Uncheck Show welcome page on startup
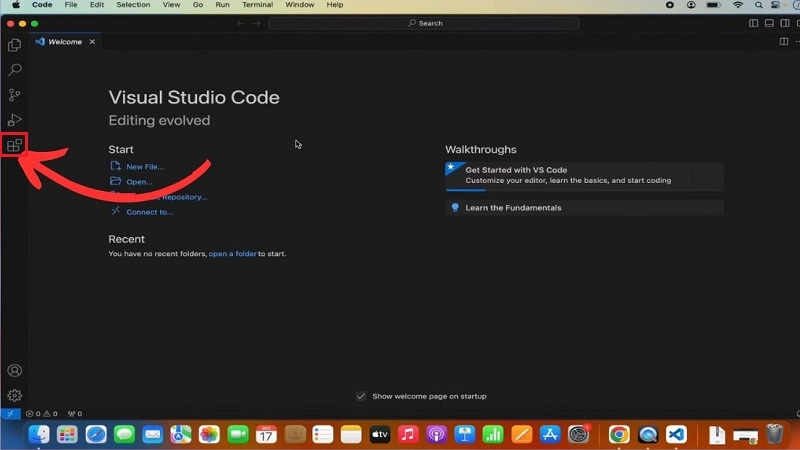This screenshot has height=450, width=800. click(x=361, y=396)
